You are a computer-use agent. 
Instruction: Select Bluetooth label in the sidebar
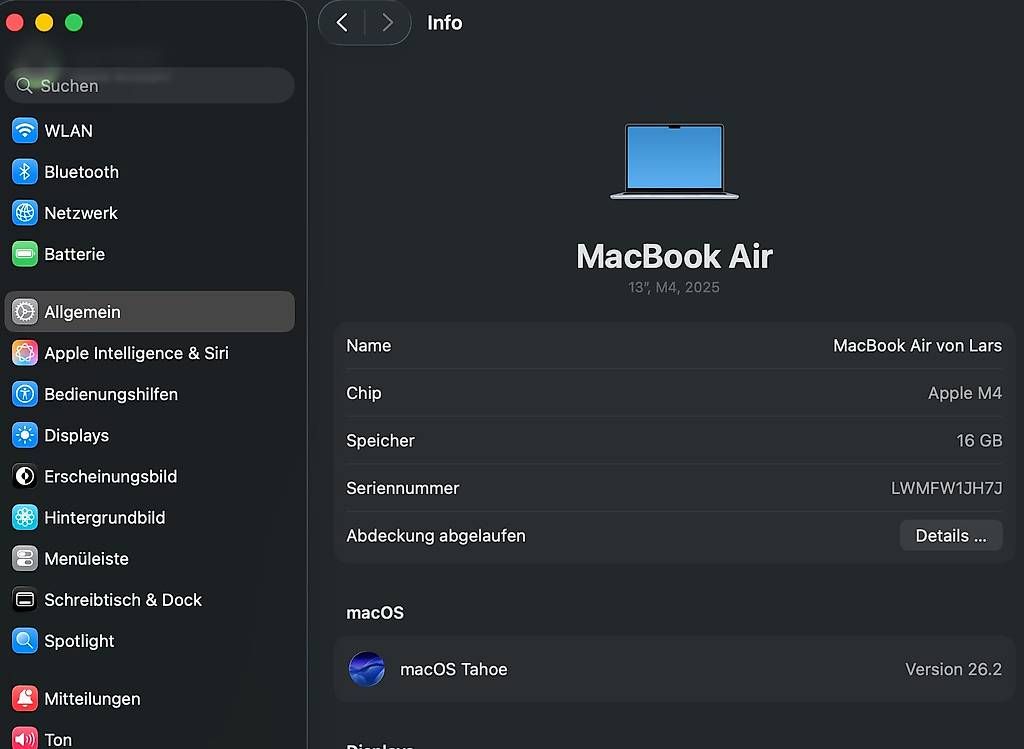pos(82,172)
